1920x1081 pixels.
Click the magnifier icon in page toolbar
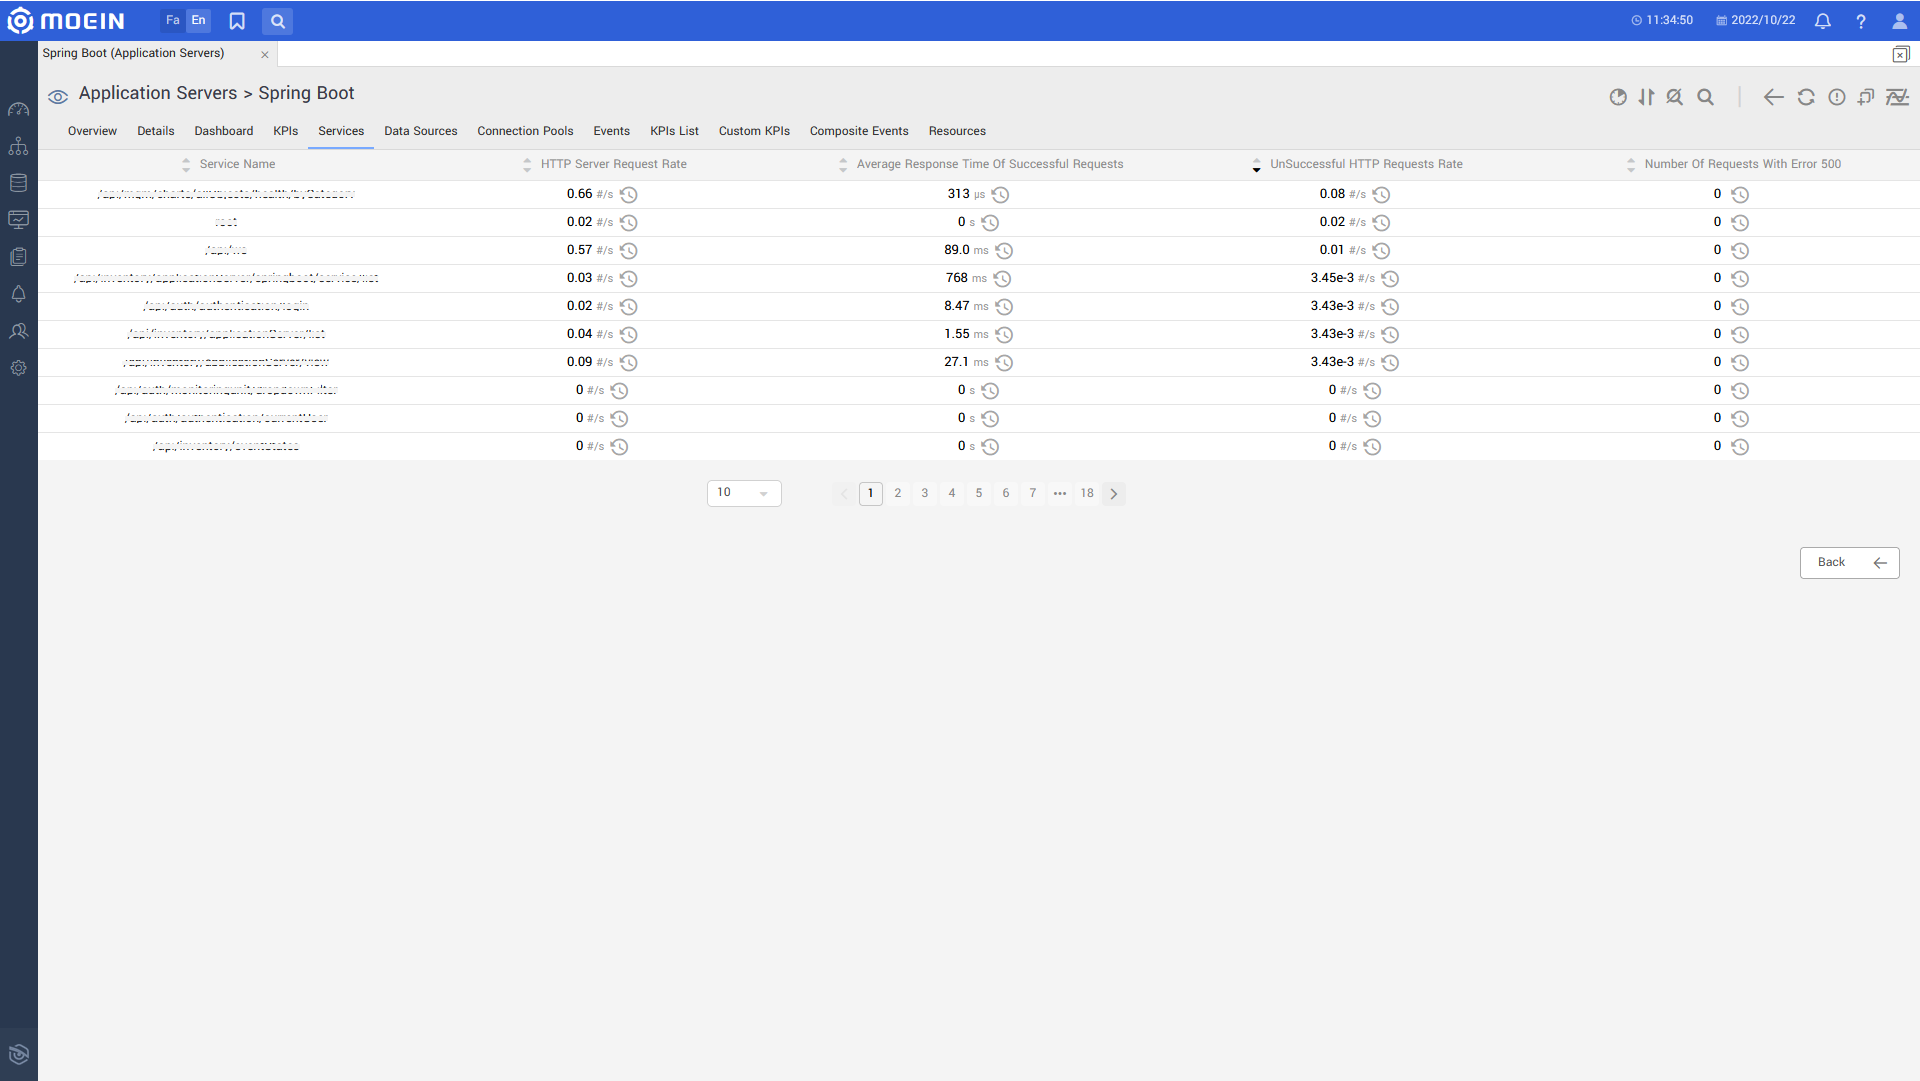[x=1706, y=97]
